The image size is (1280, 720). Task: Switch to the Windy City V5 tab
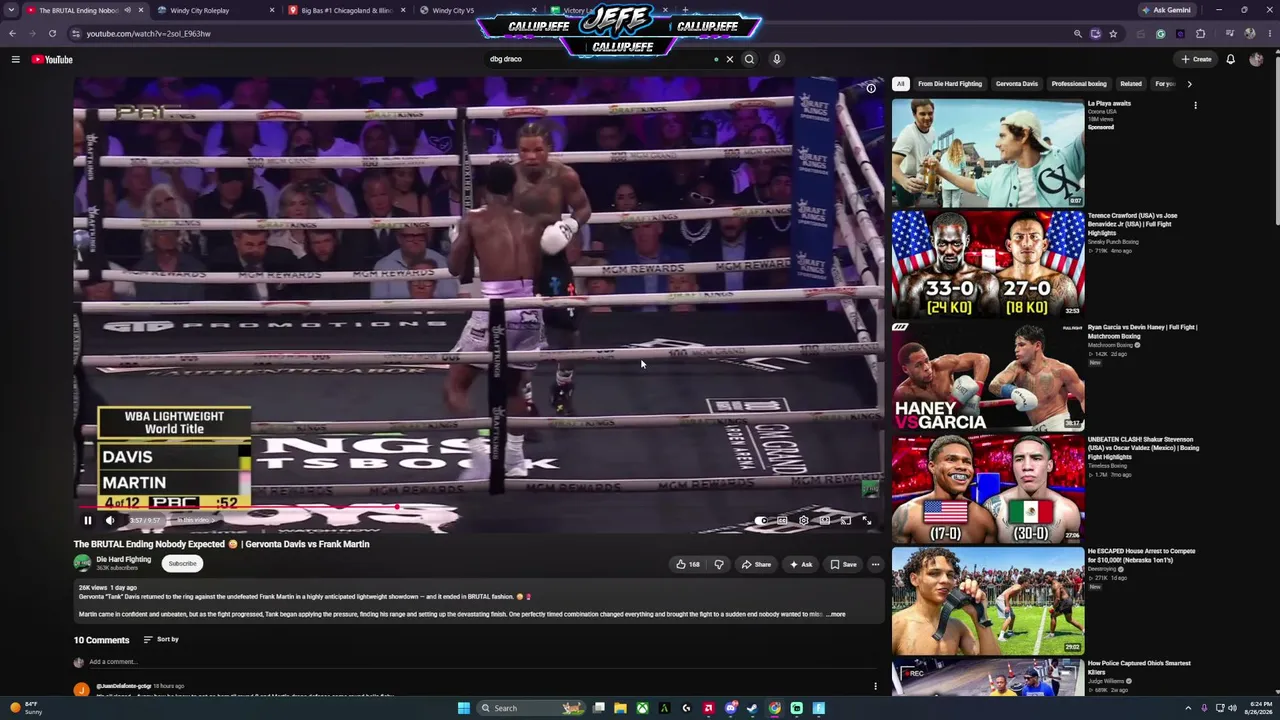coord(475,10)
